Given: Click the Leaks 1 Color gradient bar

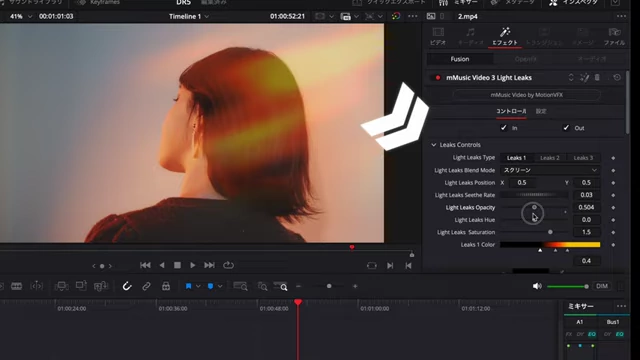Looking at the screenshot, I should click(550, 244).
